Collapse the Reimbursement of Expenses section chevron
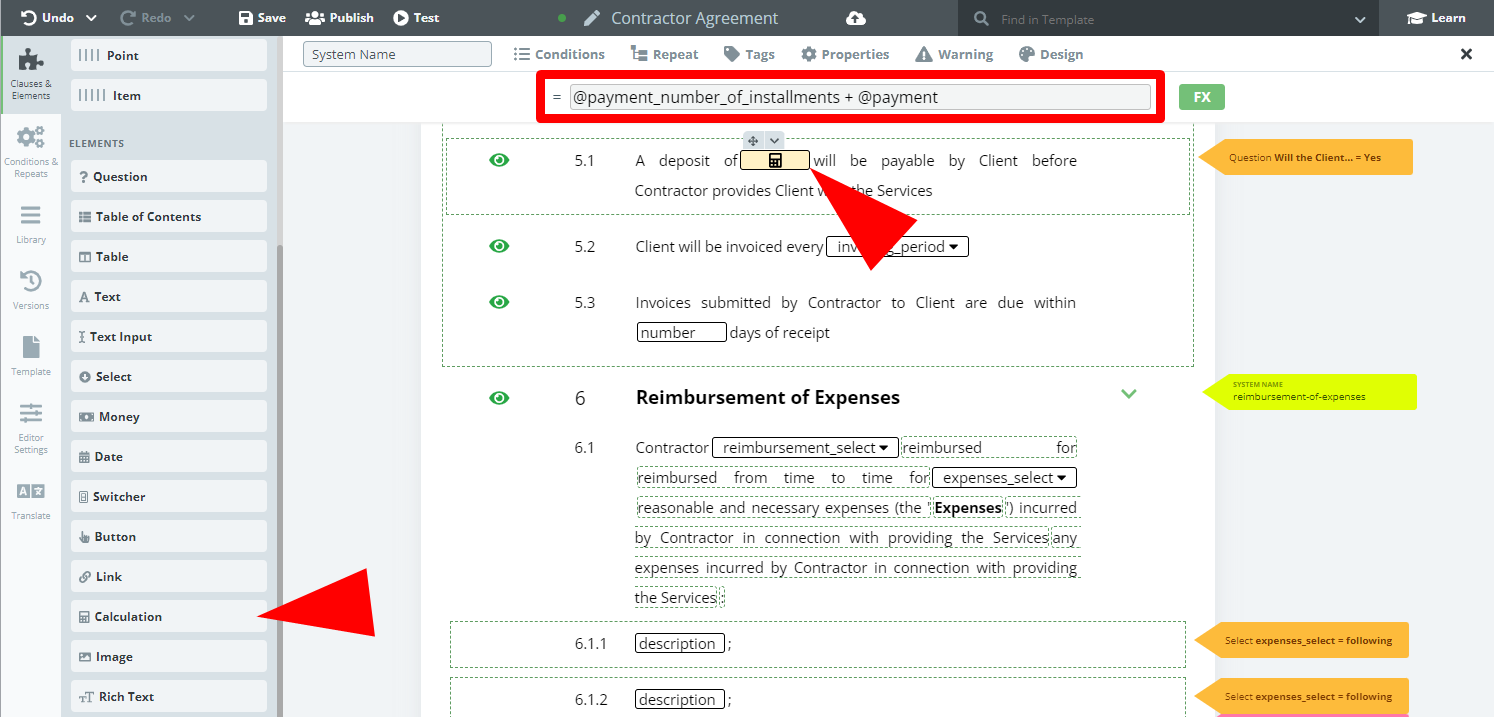The image size is (1494, 717). [1129, 394]
